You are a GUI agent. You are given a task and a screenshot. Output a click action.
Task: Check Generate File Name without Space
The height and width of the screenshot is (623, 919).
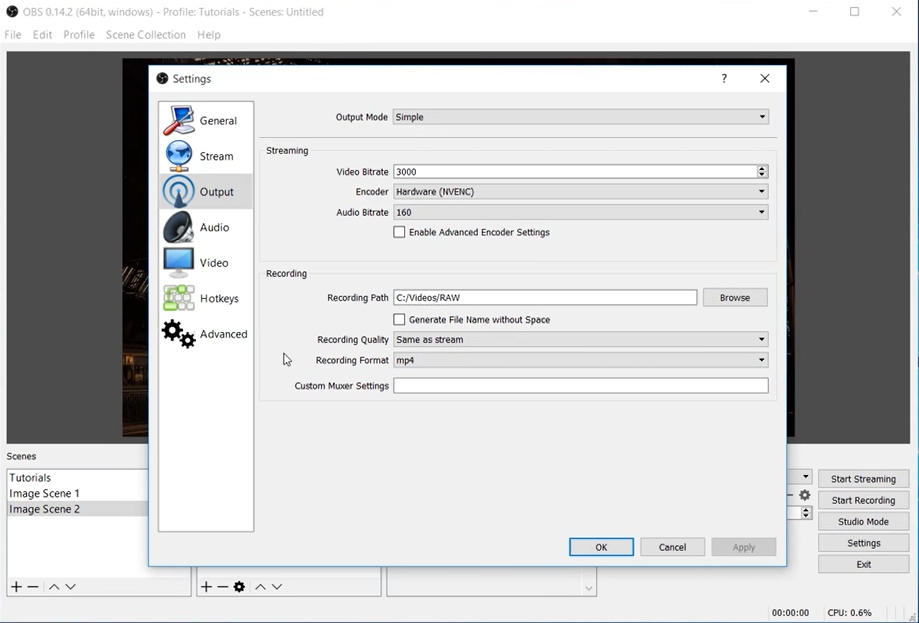pyautogui.click(x=399, y=319)
